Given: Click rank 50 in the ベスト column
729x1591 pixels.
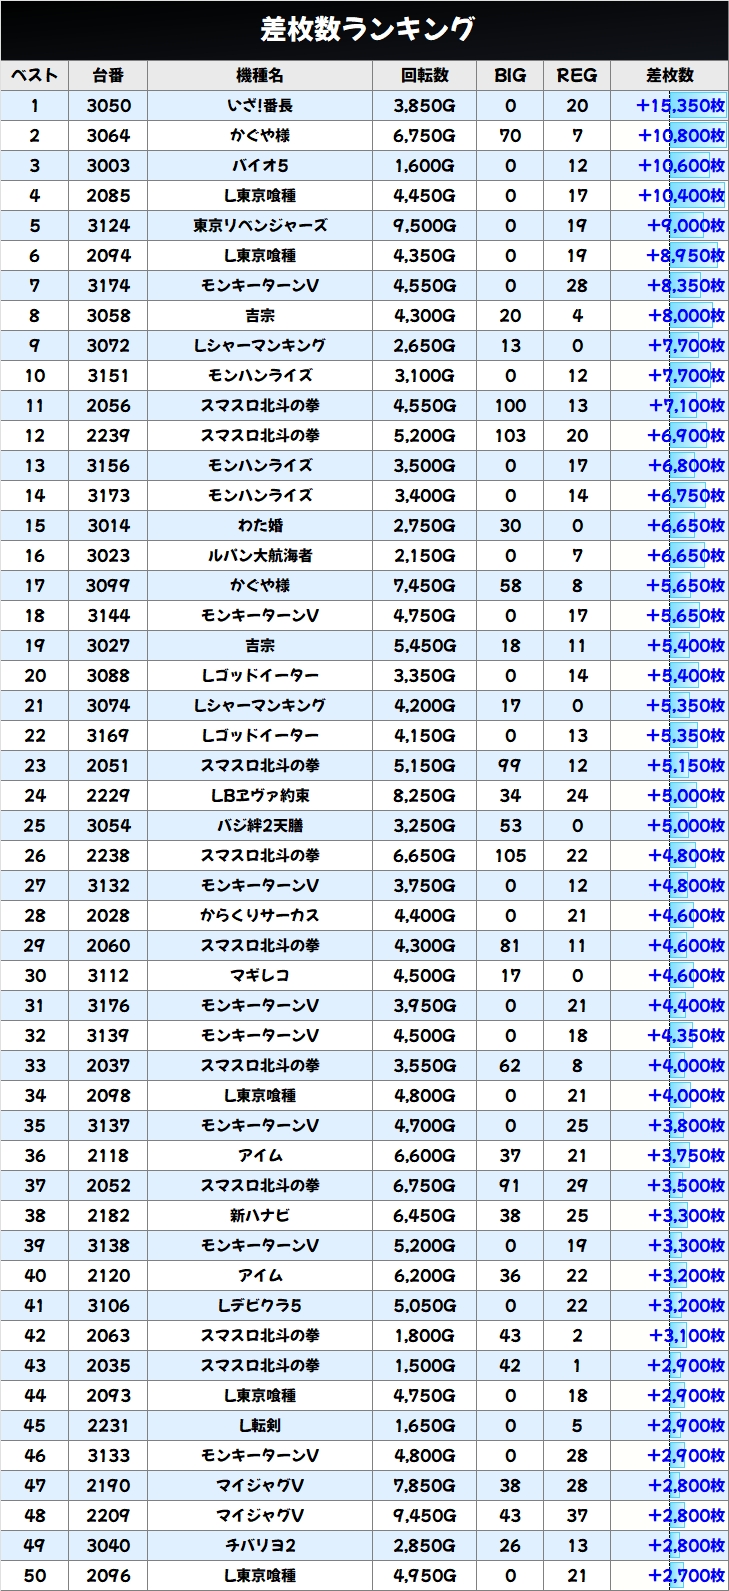Looking at the screenshot, I should coord(35,1576).
